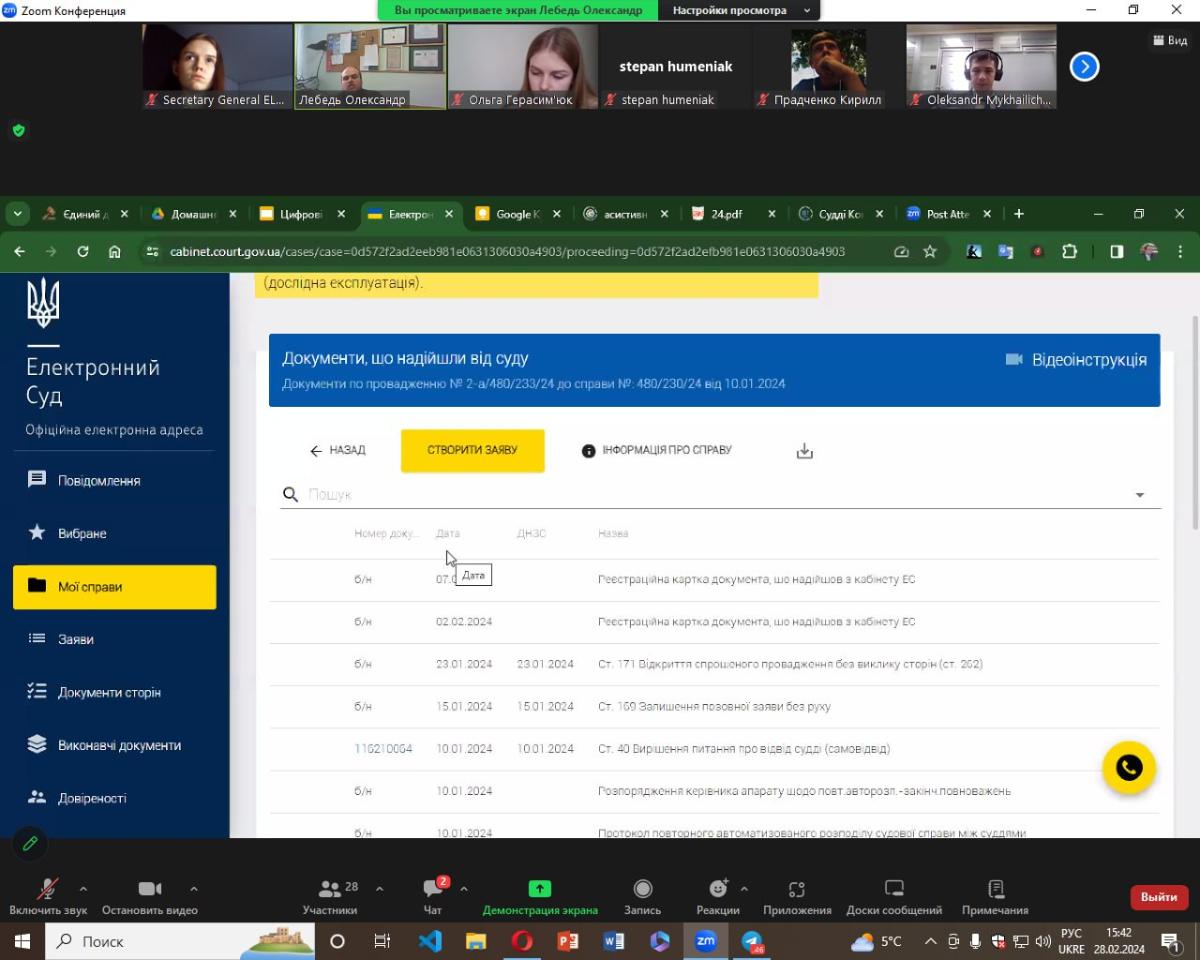The image size is (1200, 960).
Task: Click the page's vertical scrollbar
Action: coord(1194,420)
